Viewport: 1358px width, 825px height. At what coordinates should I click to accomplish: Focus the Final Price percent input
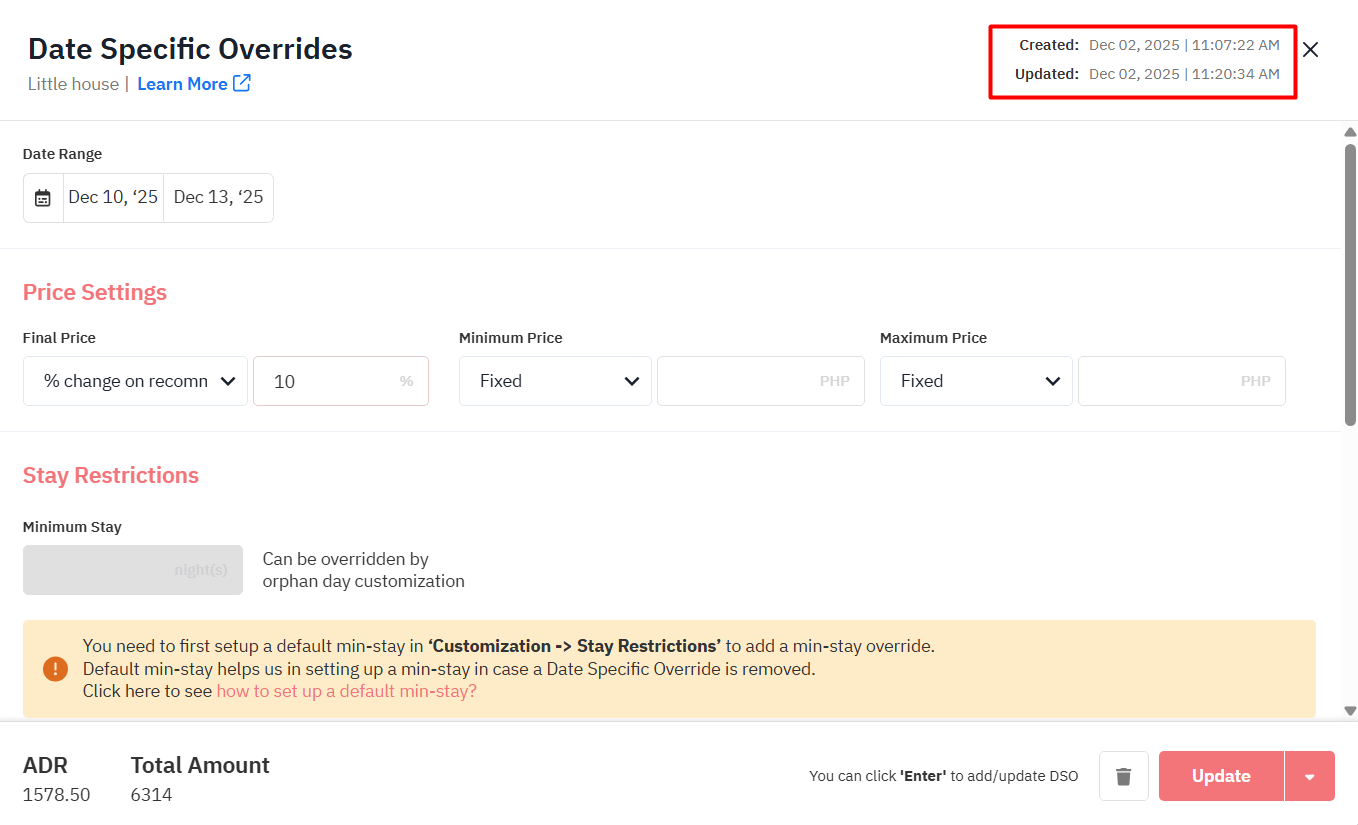pyautogui.click(x=330, y=381)
